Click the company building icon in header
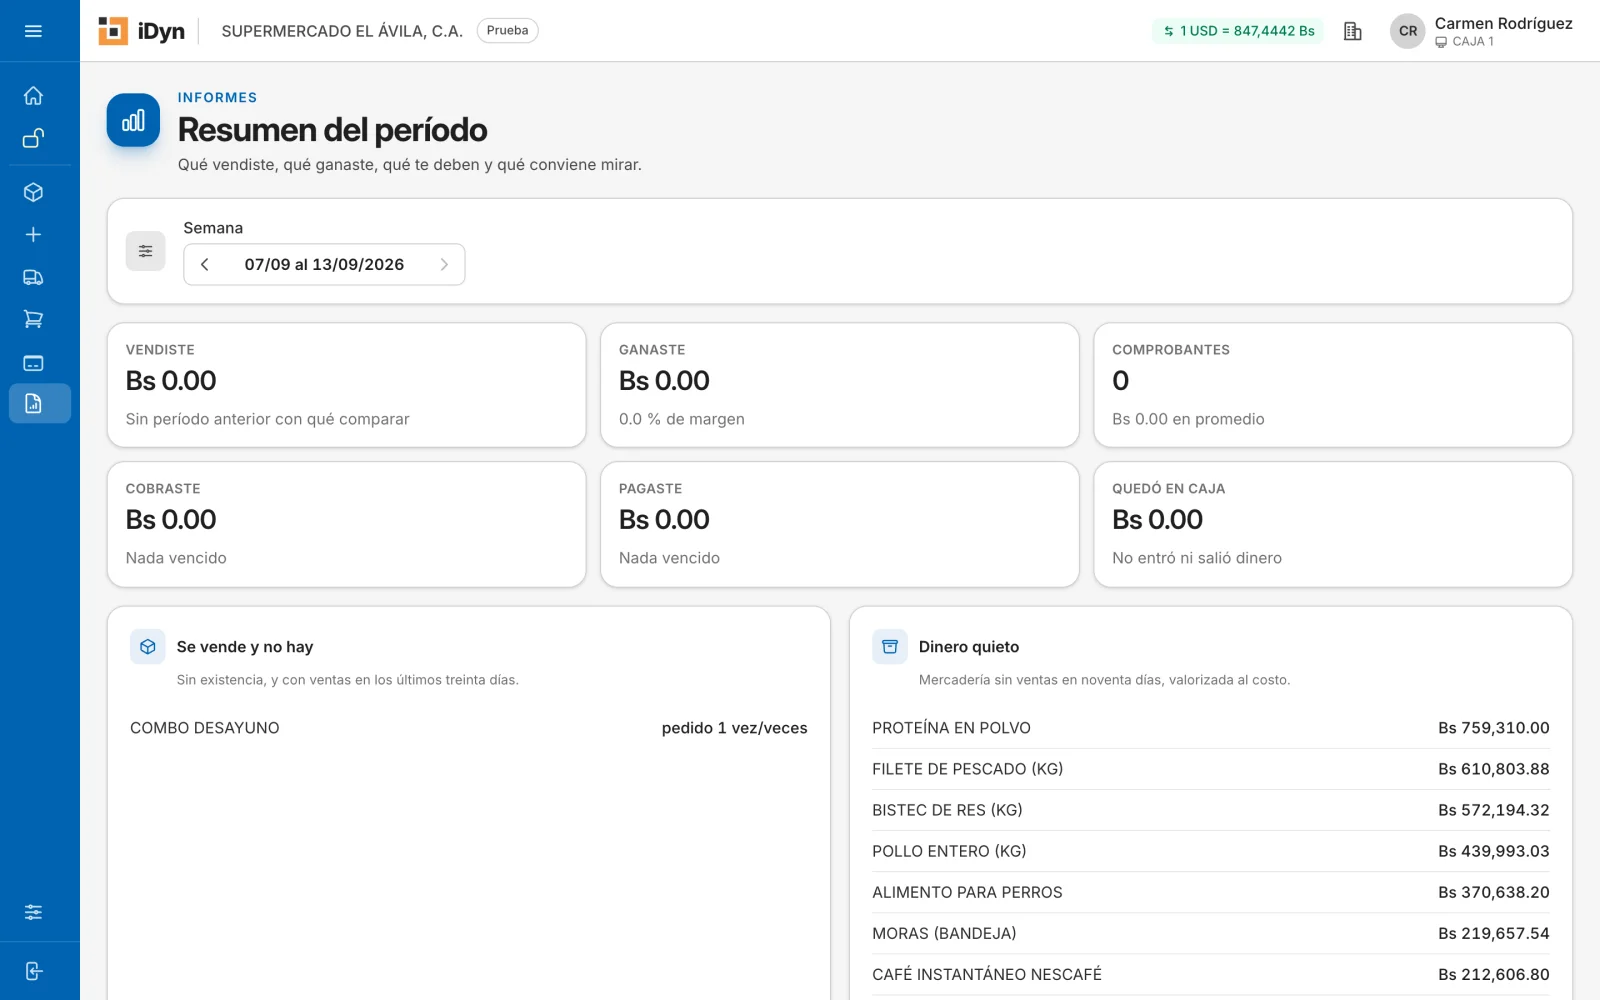 (x=1352, y=31)
